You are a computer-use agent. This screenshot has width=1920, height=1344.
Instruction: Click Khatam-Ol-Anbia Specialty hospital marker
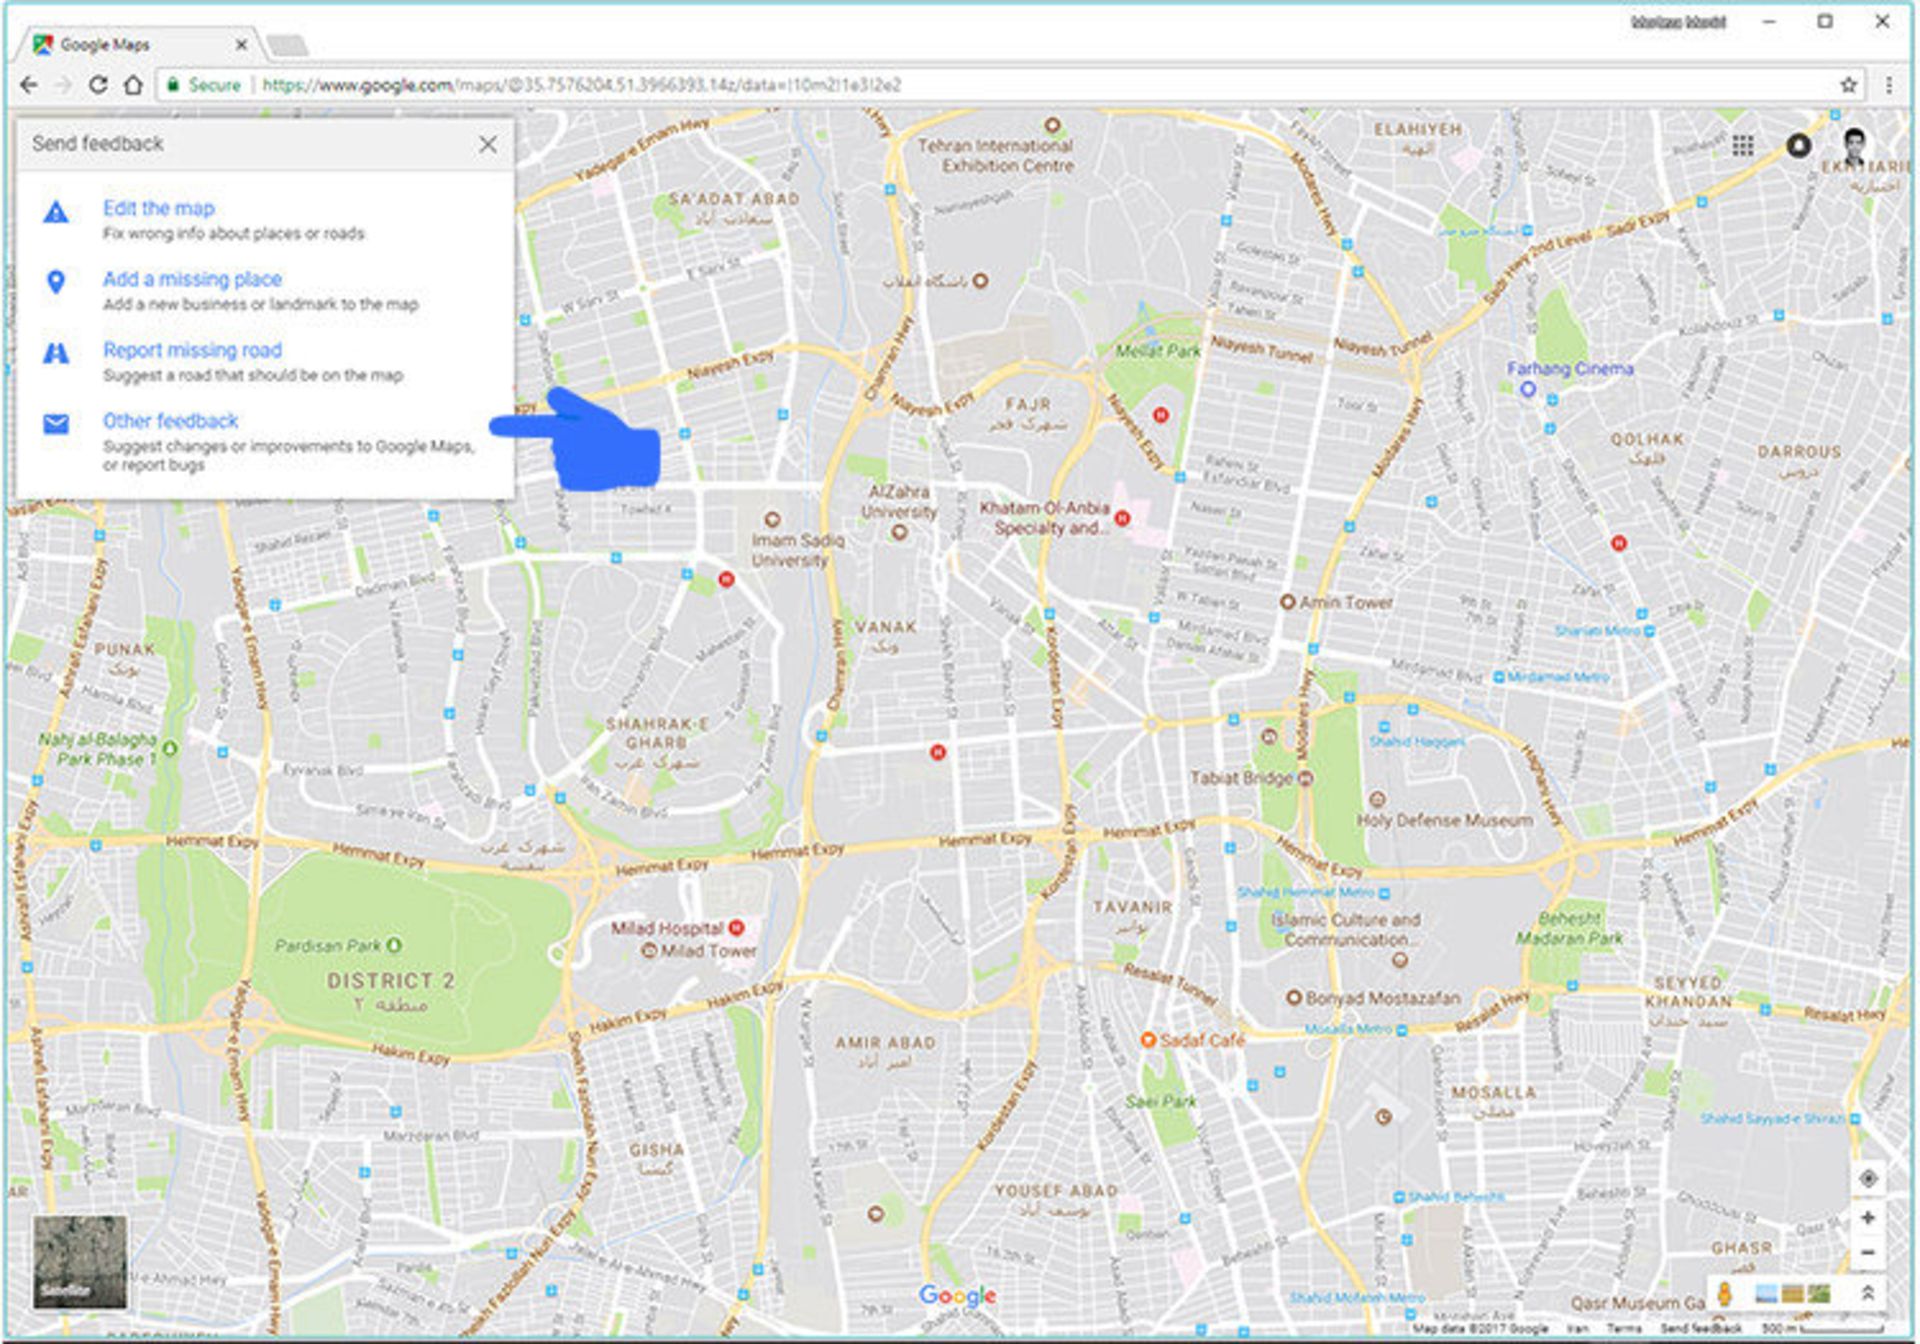click(1122, 518)
